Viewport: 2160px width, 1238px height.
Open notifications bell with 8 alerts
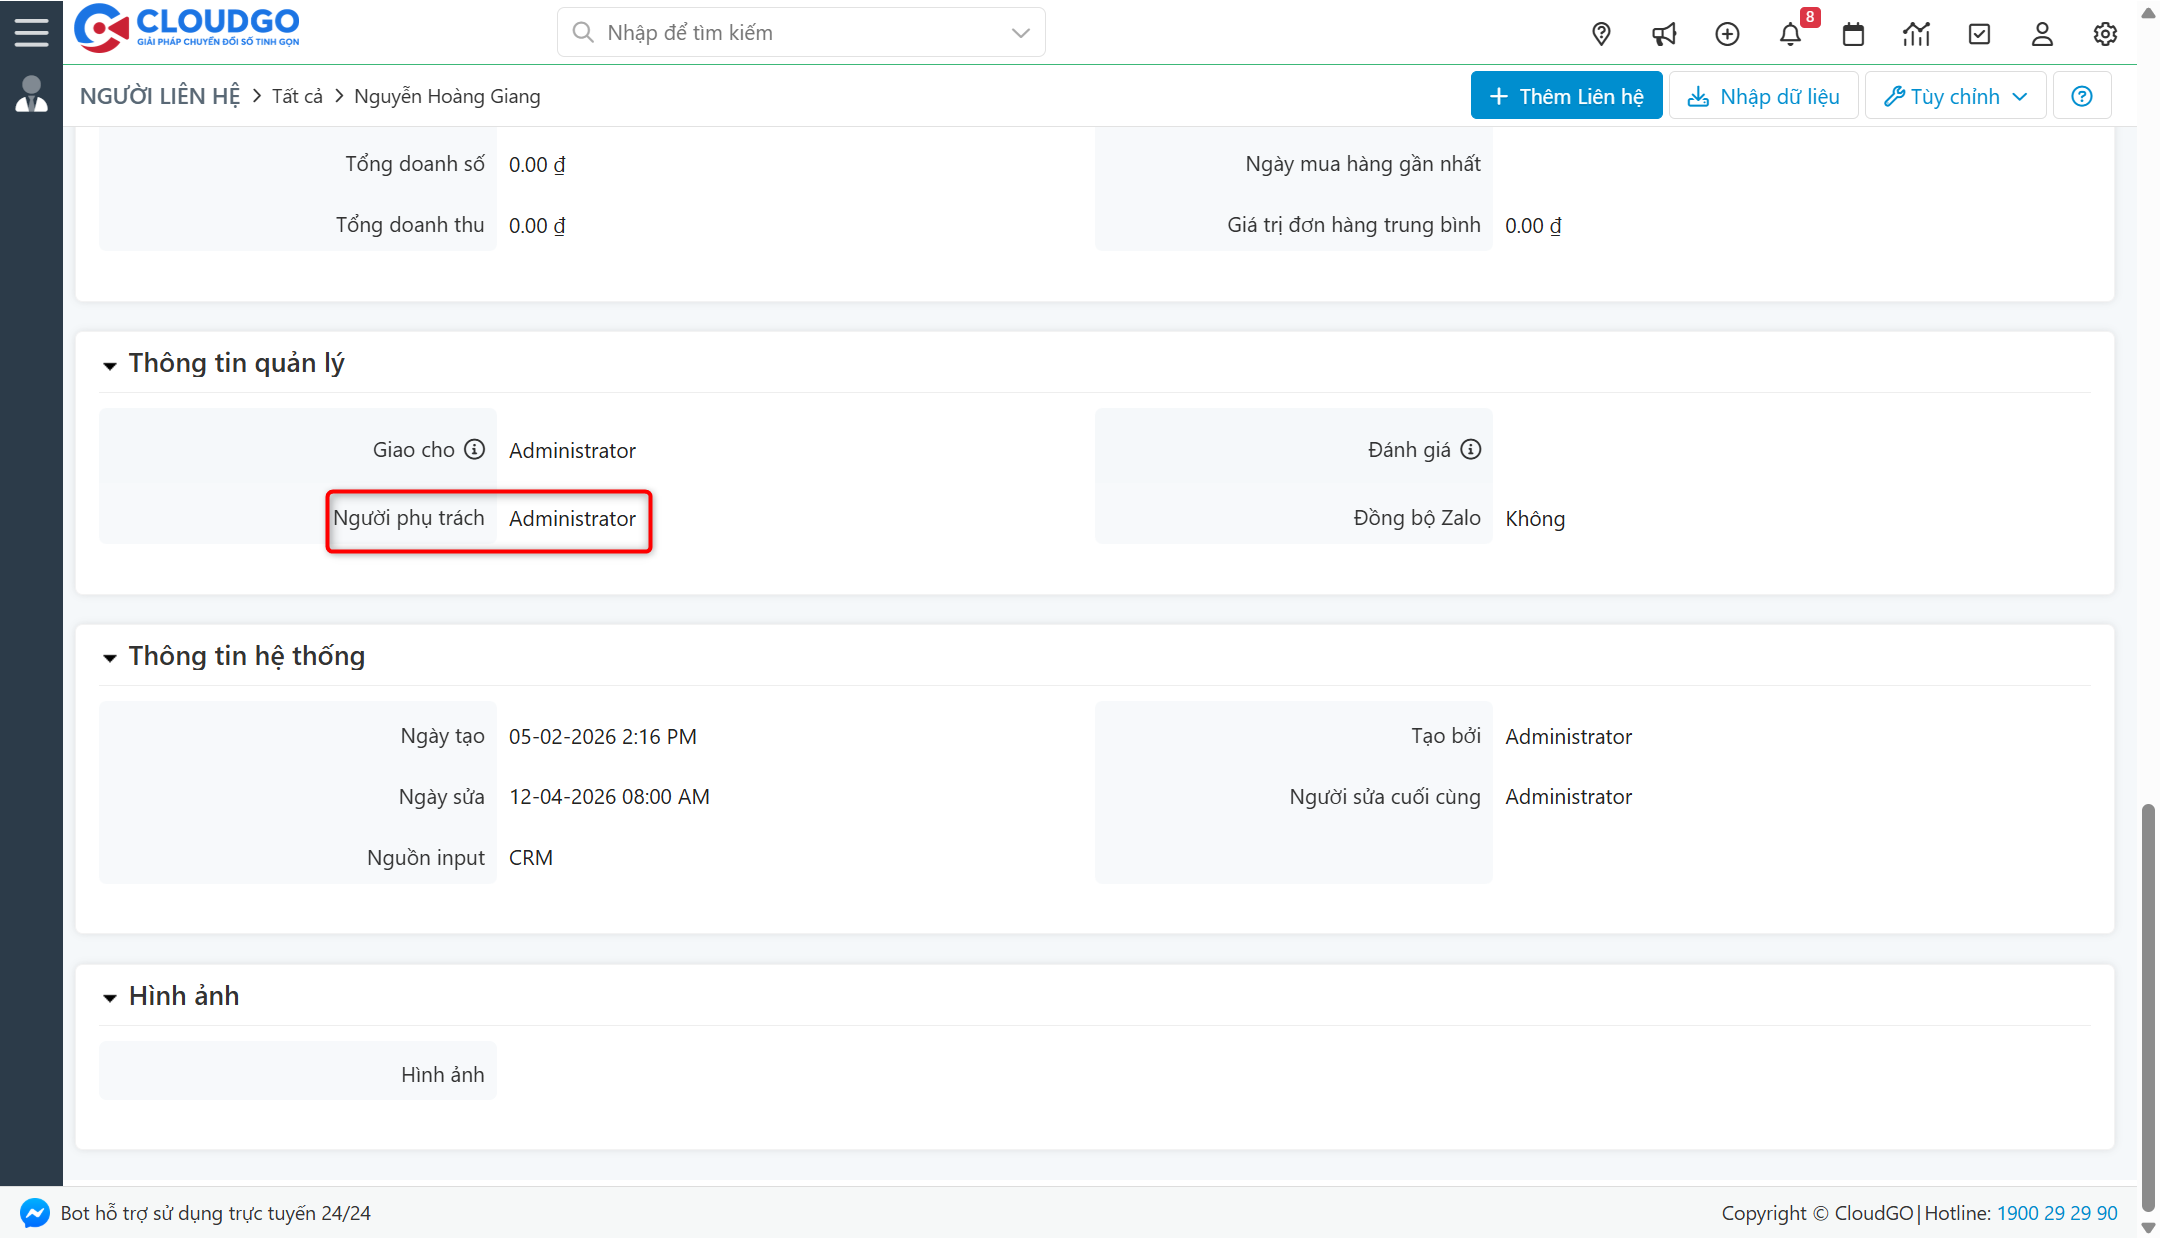(x=1791, y=33)
